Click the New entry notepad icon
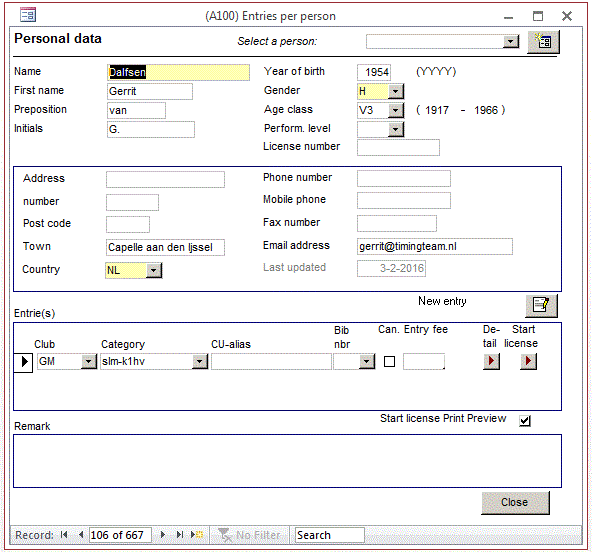 [x=541, y=305]
